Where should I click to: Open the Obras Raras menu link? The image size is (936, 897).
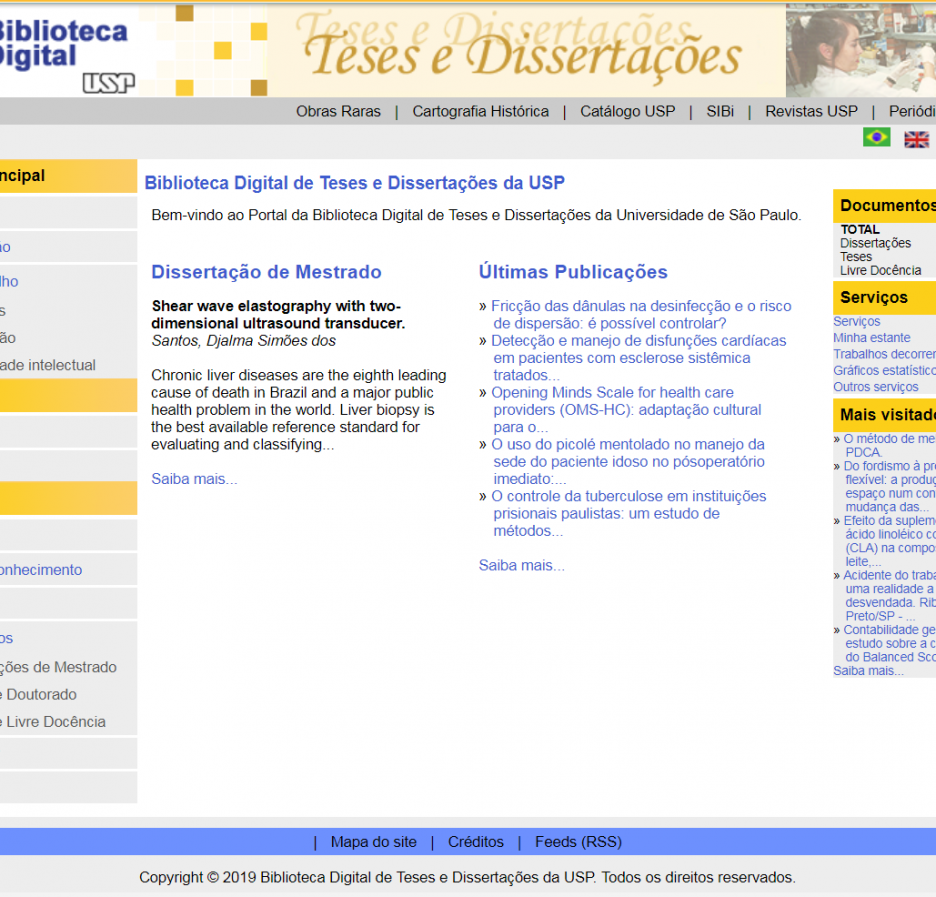(x=338, y=112)
